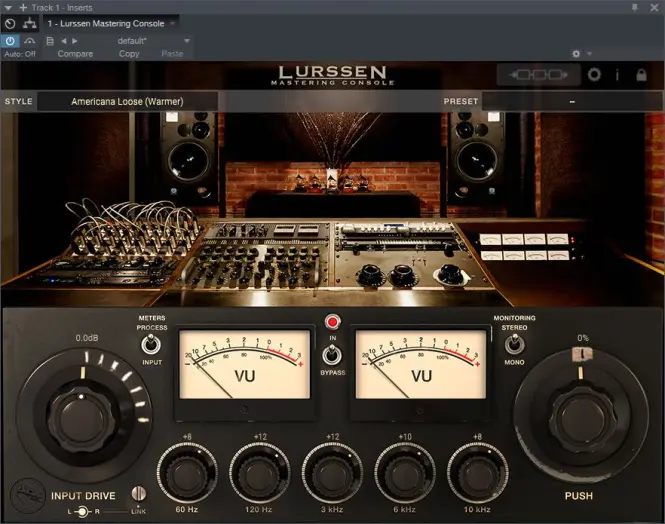The image size is (665, 524).
Task: Go to next preset arrow
Action: click(75, 41)
